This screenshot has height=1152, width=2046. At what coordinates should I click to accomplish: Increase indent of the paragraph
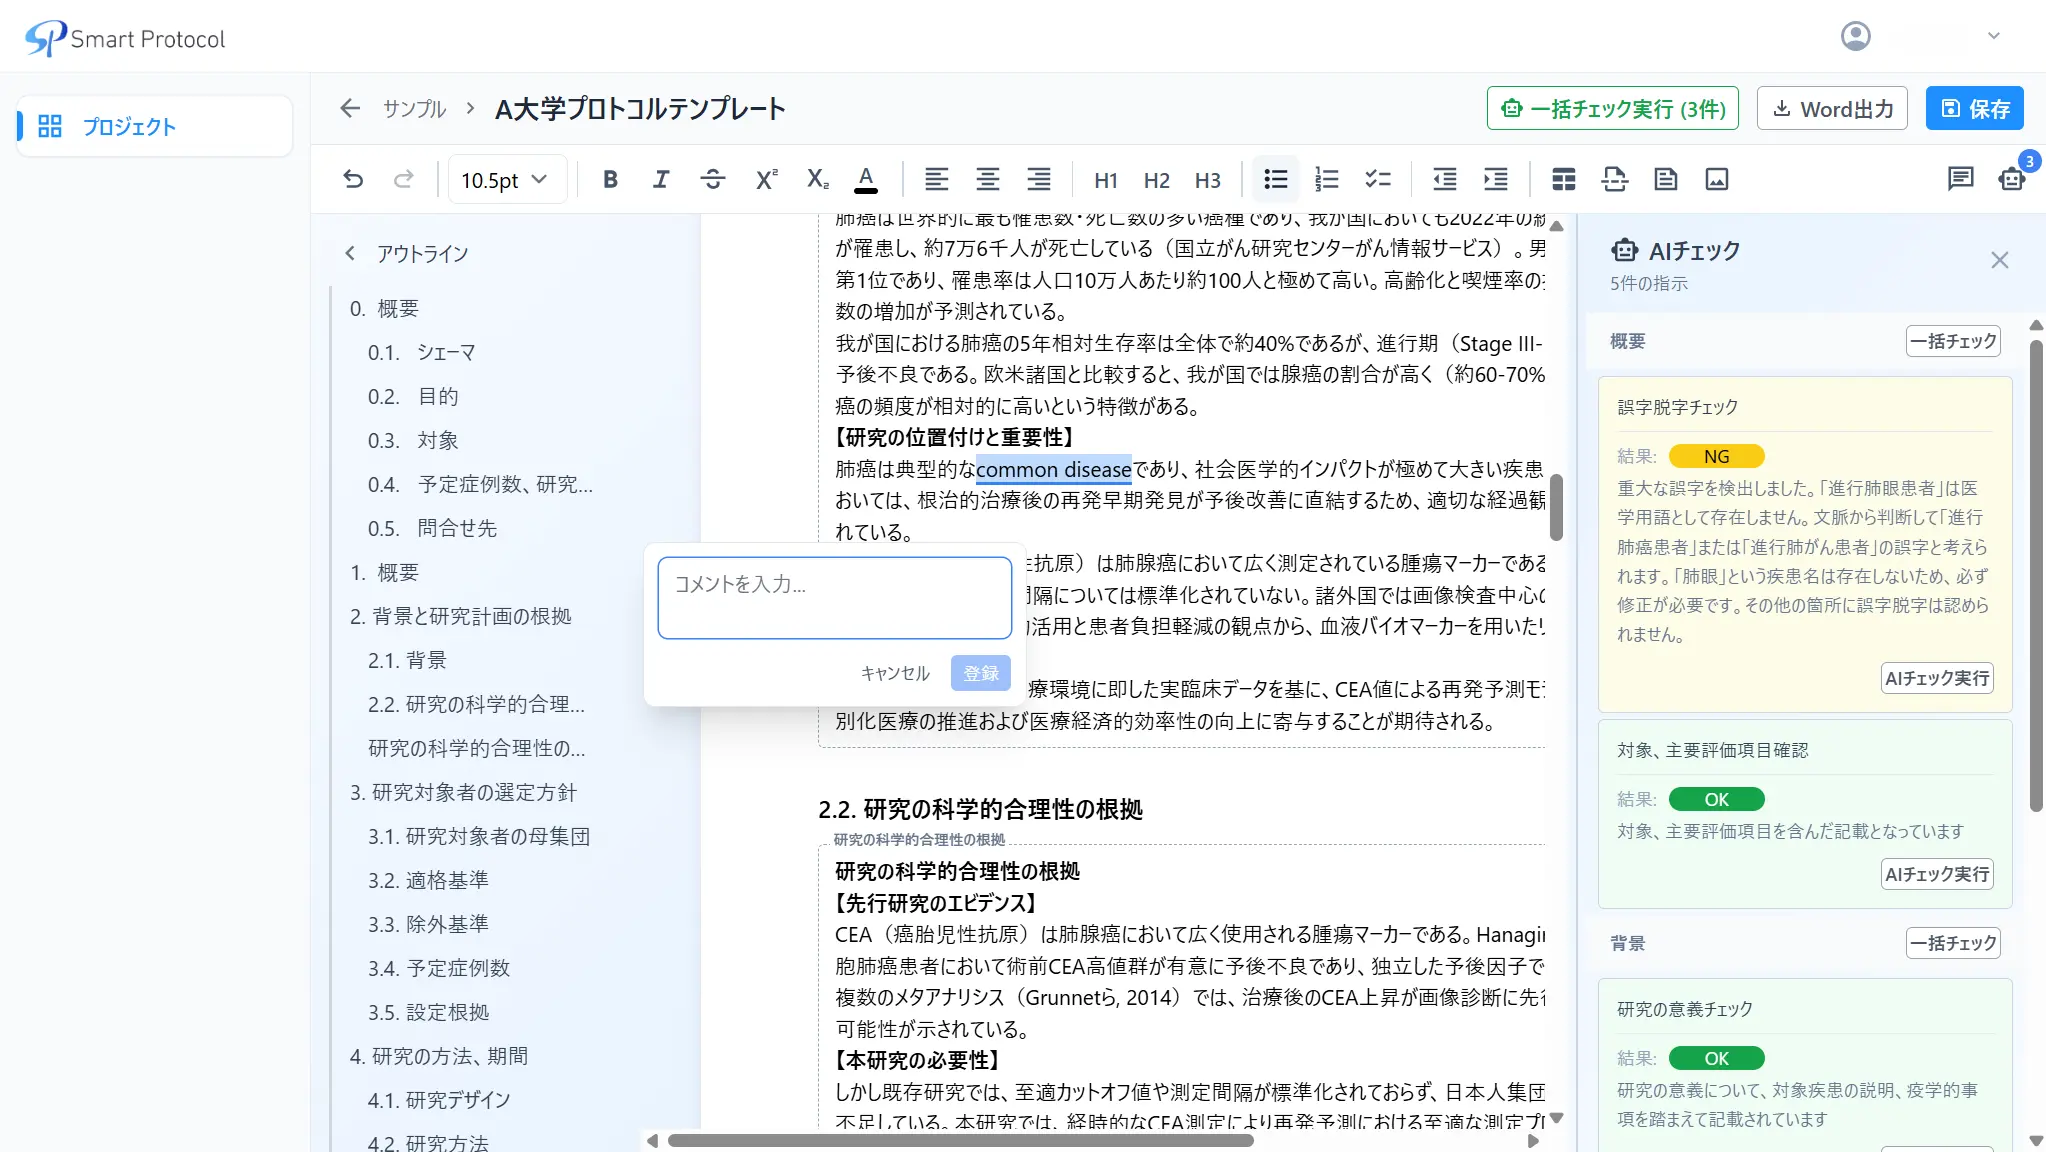[x=1495, y=179]
